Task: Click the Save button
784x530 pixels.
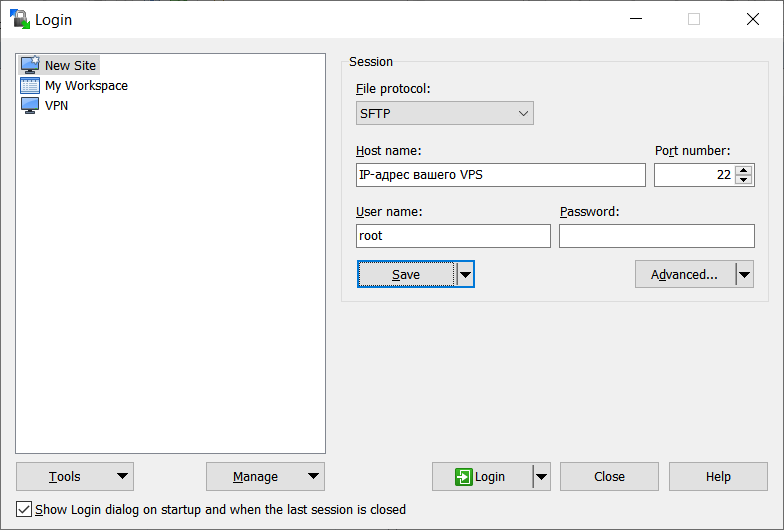Action: (406, 274)
